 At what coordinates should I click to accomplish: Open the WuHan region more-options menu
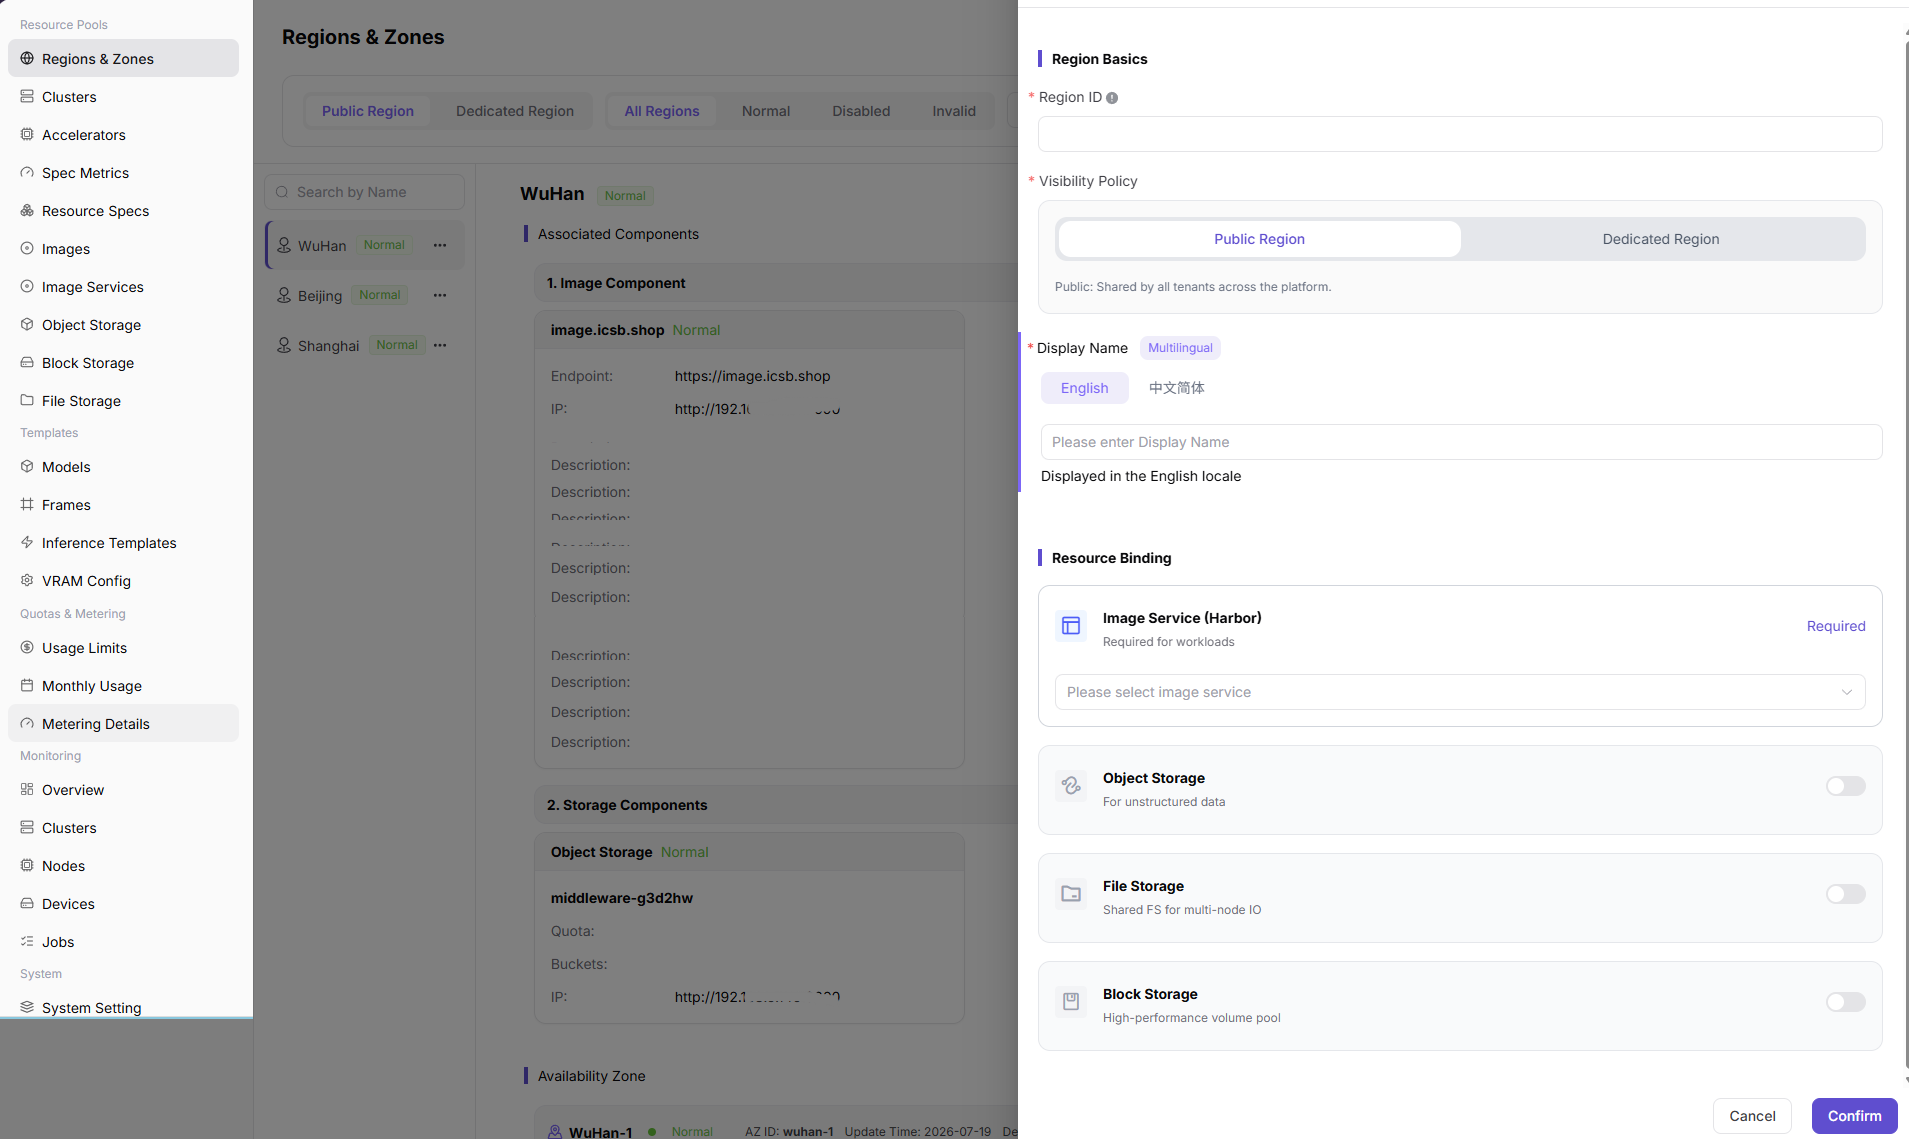[440, 245]
